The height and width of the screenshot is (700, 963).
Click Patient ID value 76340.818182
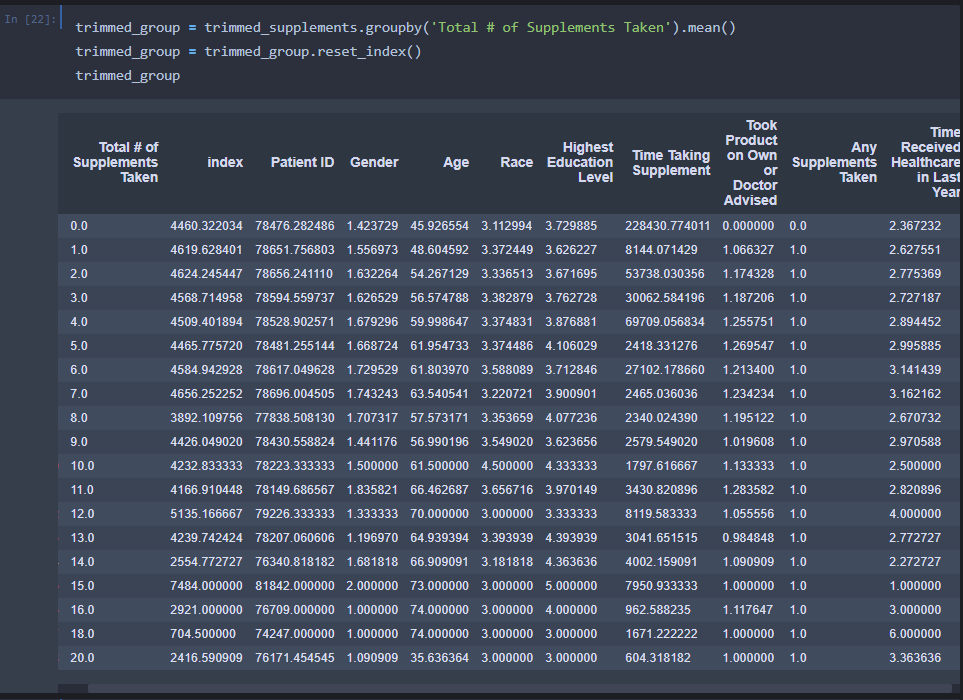(295, 562)
